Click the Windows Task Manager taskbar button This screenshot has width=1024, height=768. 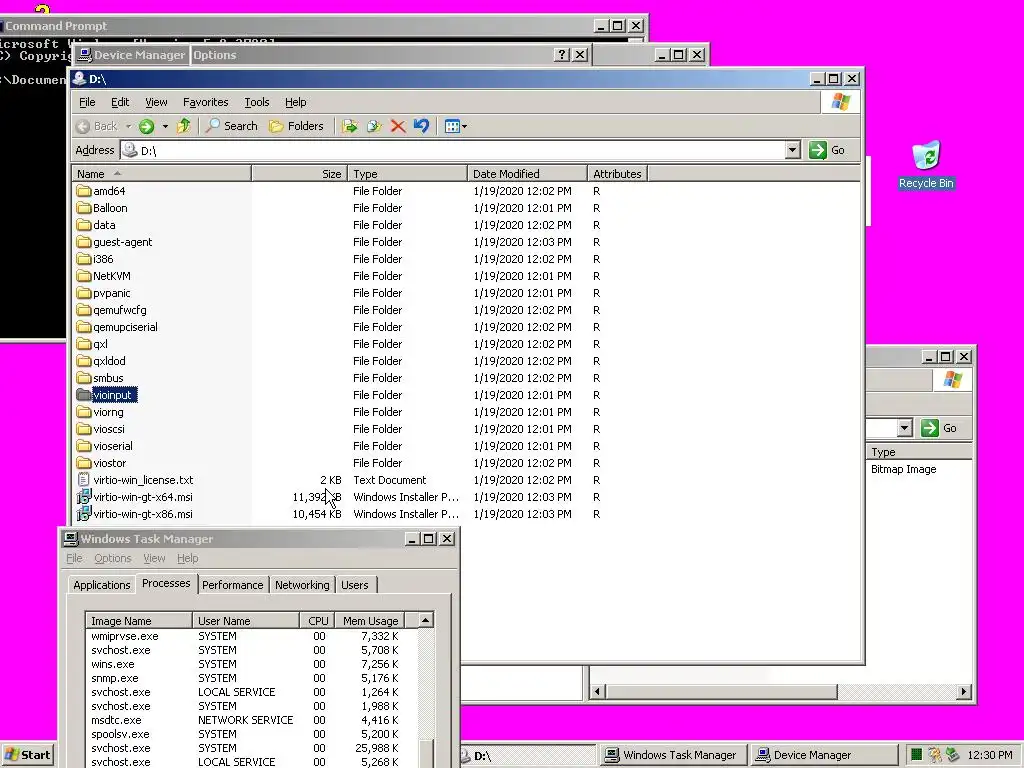tap(673, 755)
